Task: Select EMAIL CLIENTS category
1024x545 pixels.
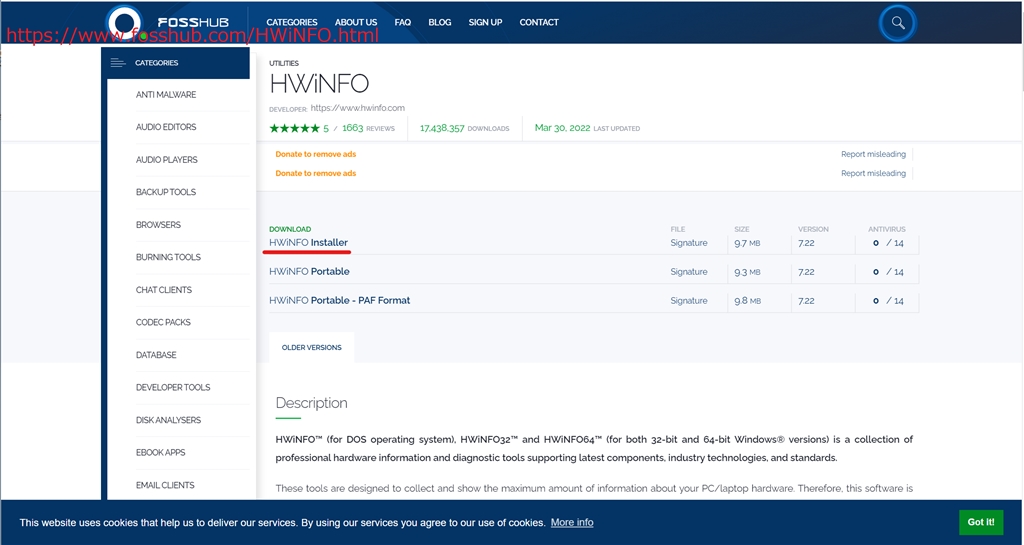Action: click(165, 485)
